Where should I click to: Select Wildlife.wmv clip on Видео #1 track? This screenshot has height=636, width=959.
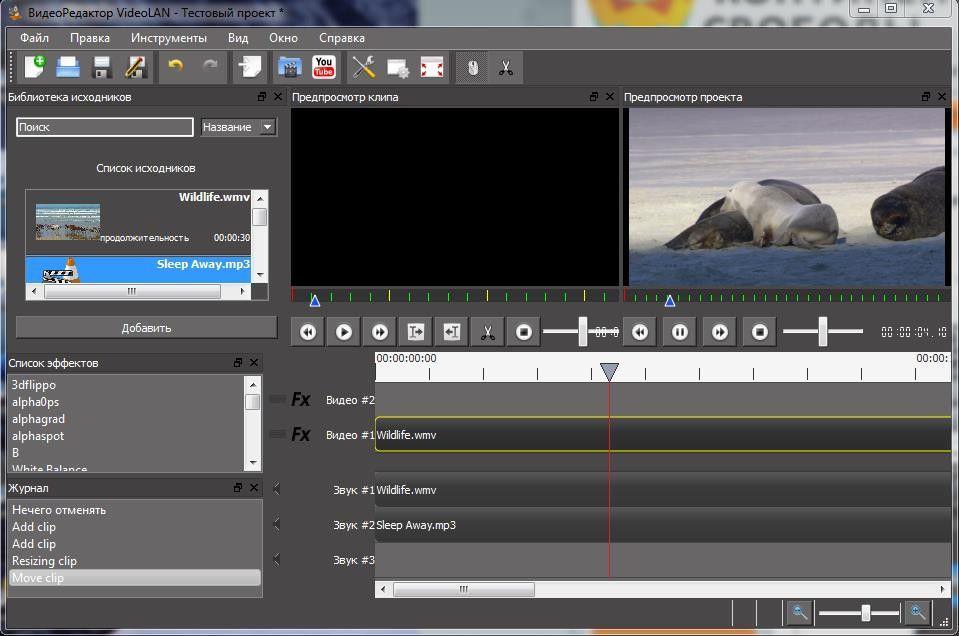click(663, 435)
